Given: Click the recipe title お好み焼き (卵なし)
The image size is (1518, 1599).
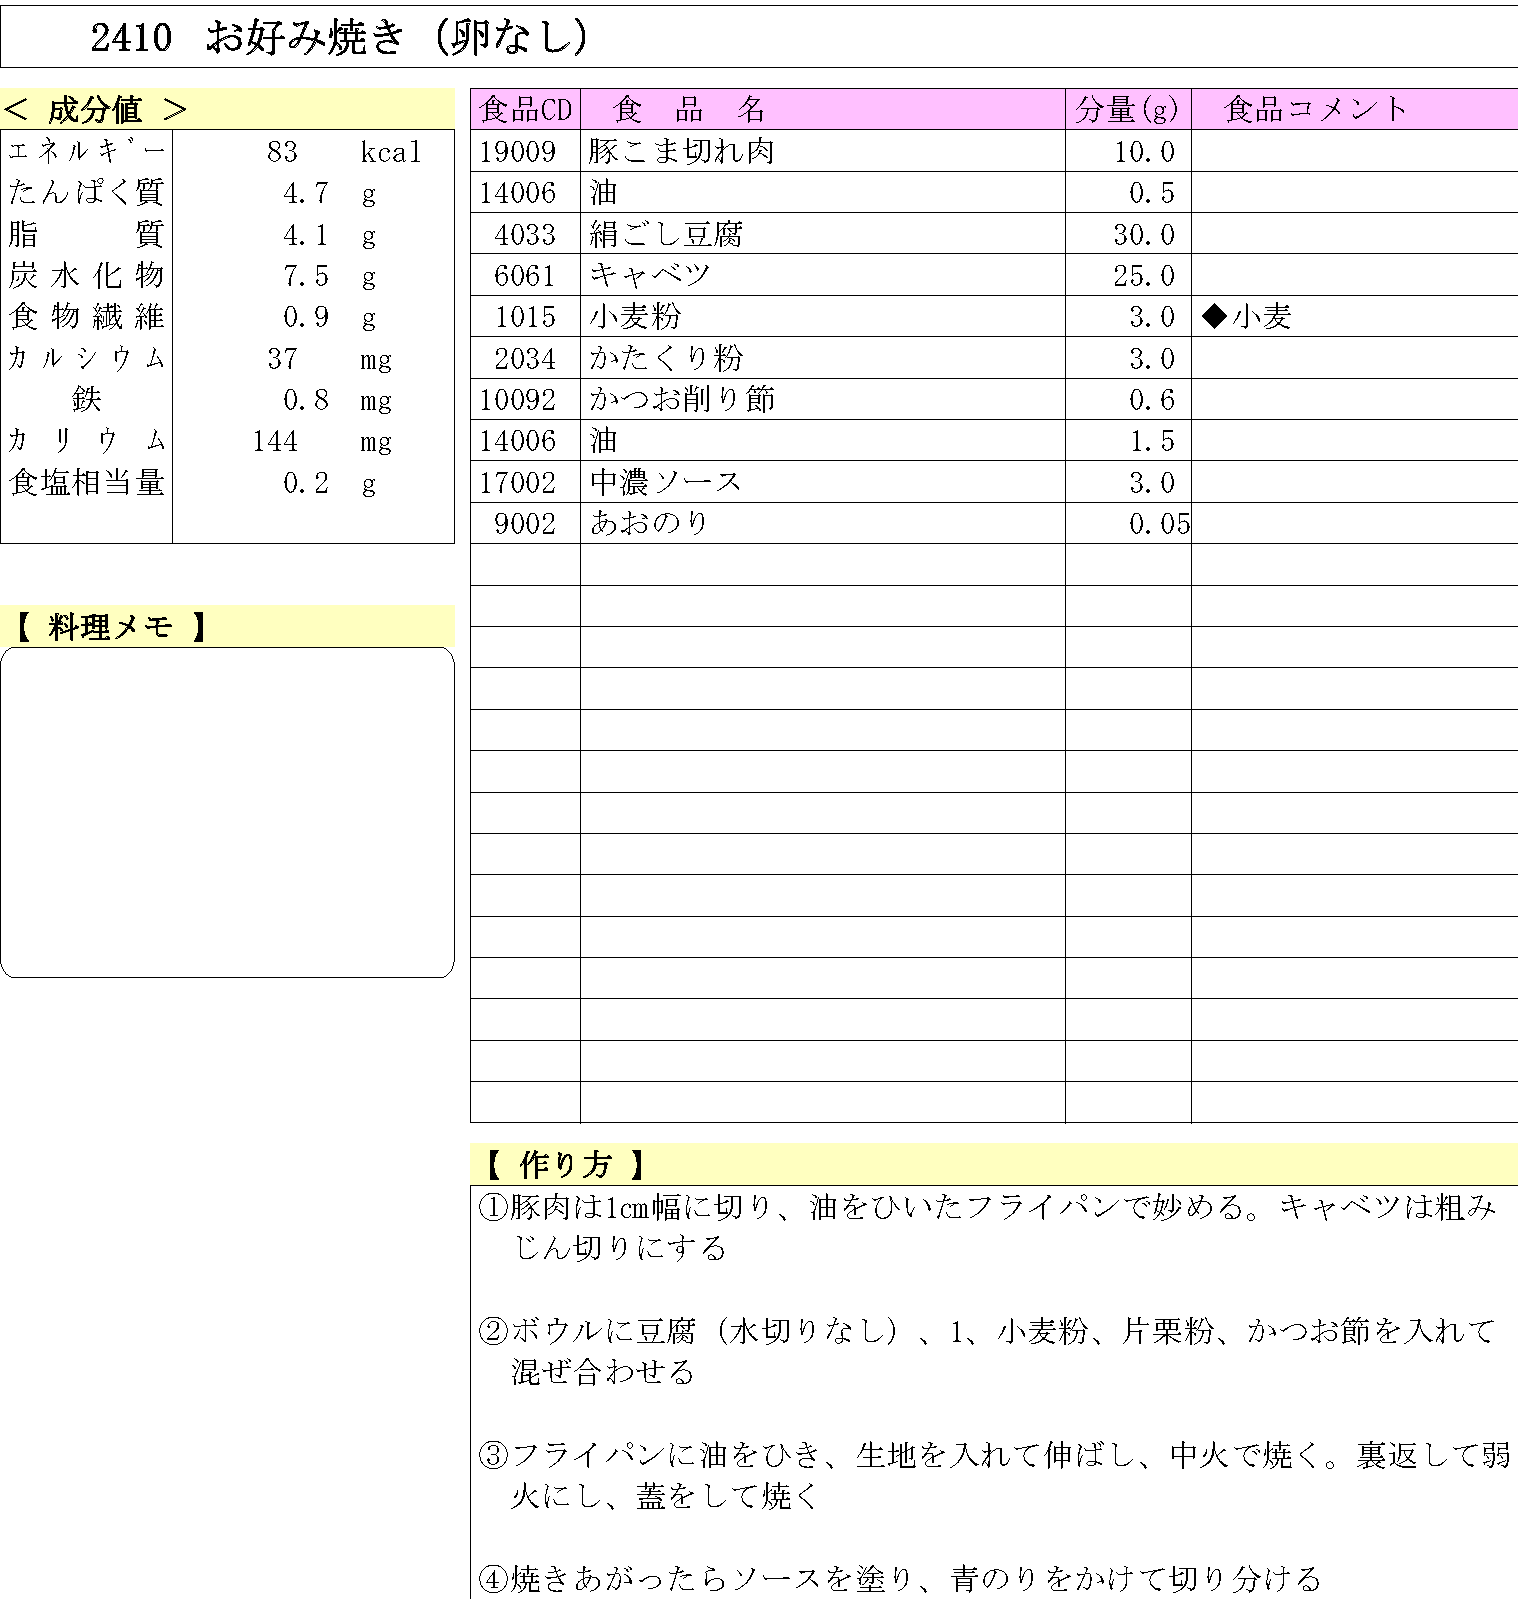Looking at the screenshot, I should coord(396,38).
